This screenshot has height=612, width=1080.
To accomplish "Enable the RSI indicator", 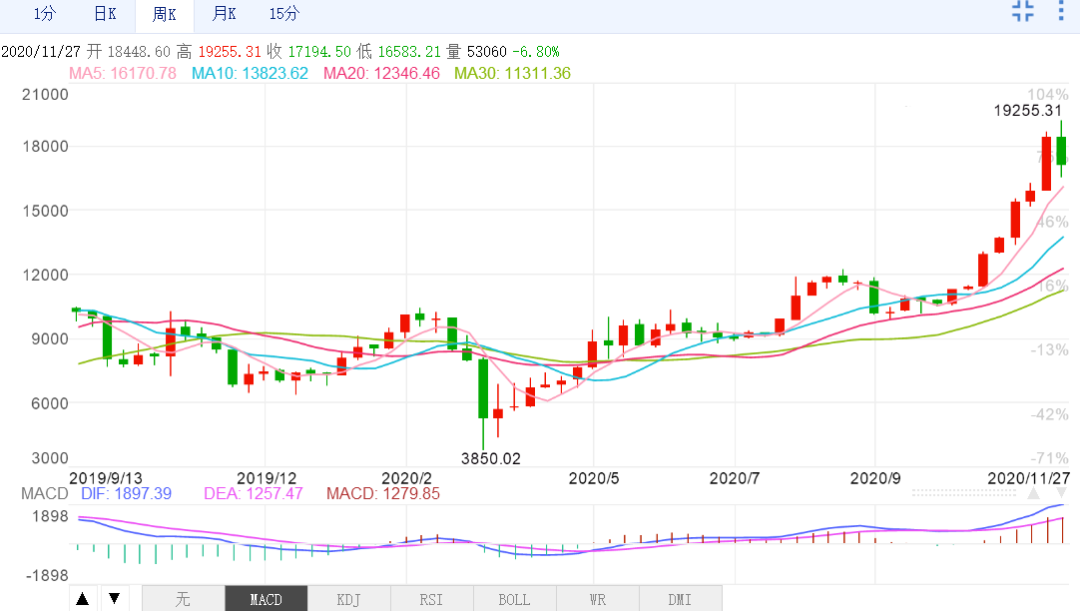I will pyautogui.click(x=431, y=599).
